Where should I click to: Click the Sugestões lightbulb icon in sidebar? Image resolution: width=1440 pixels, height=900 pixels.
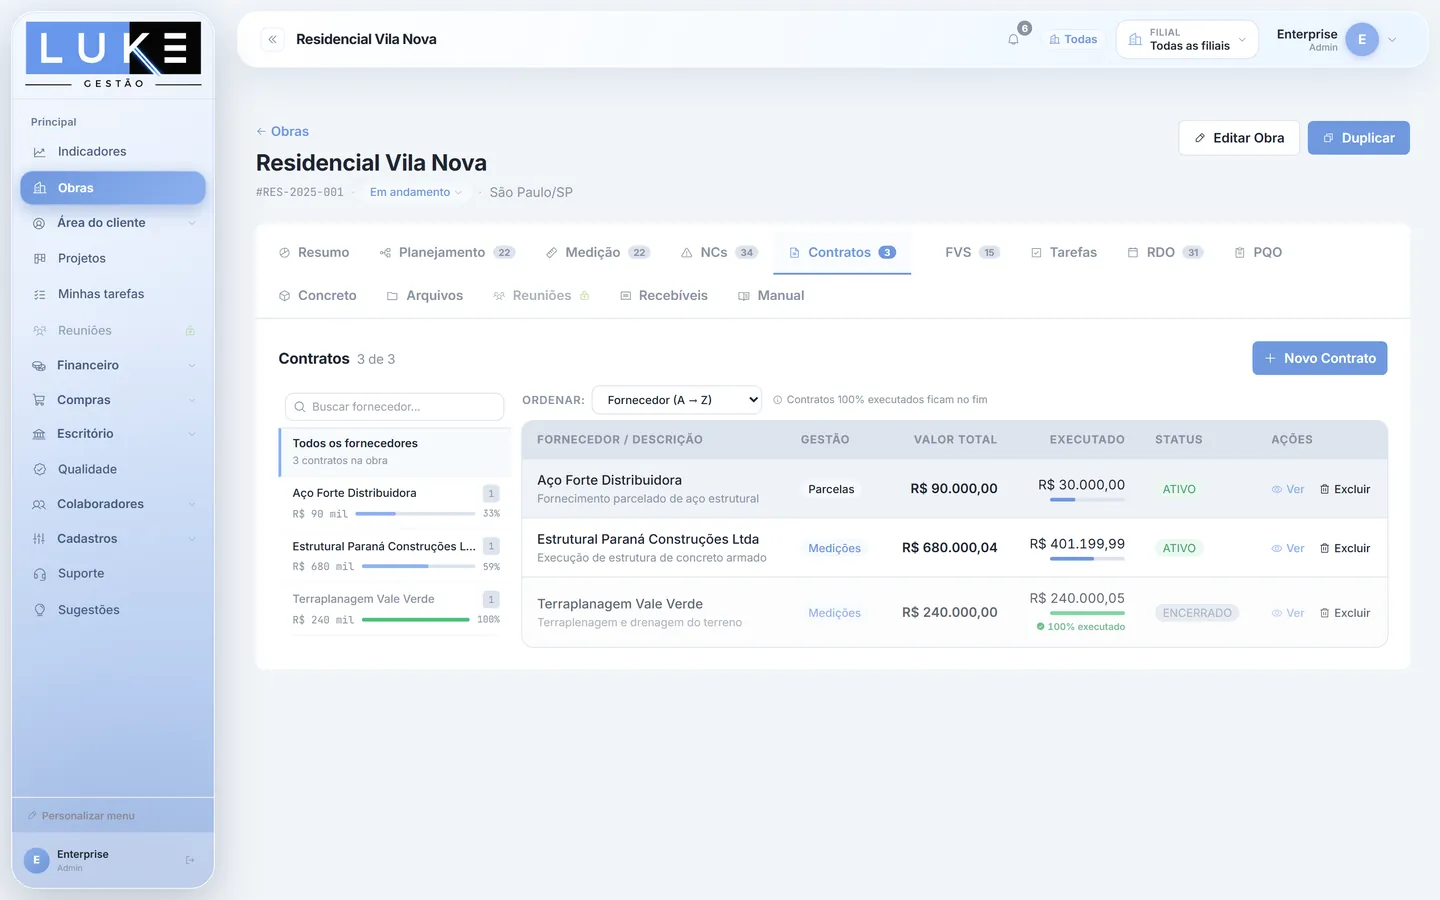pyautogui.click(x=39, y=610)
